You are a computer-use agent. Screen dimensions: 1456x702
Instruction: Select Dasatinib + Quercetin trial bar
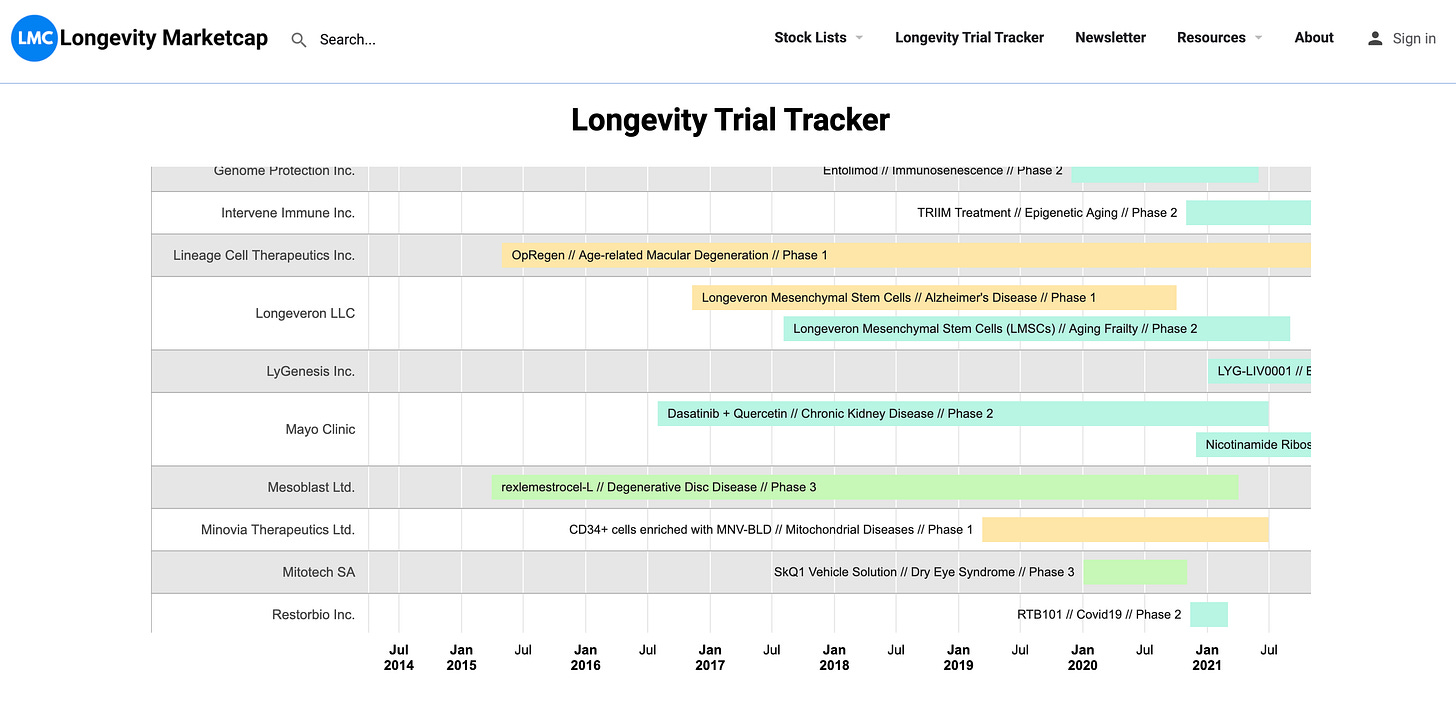tap(963, 413)
